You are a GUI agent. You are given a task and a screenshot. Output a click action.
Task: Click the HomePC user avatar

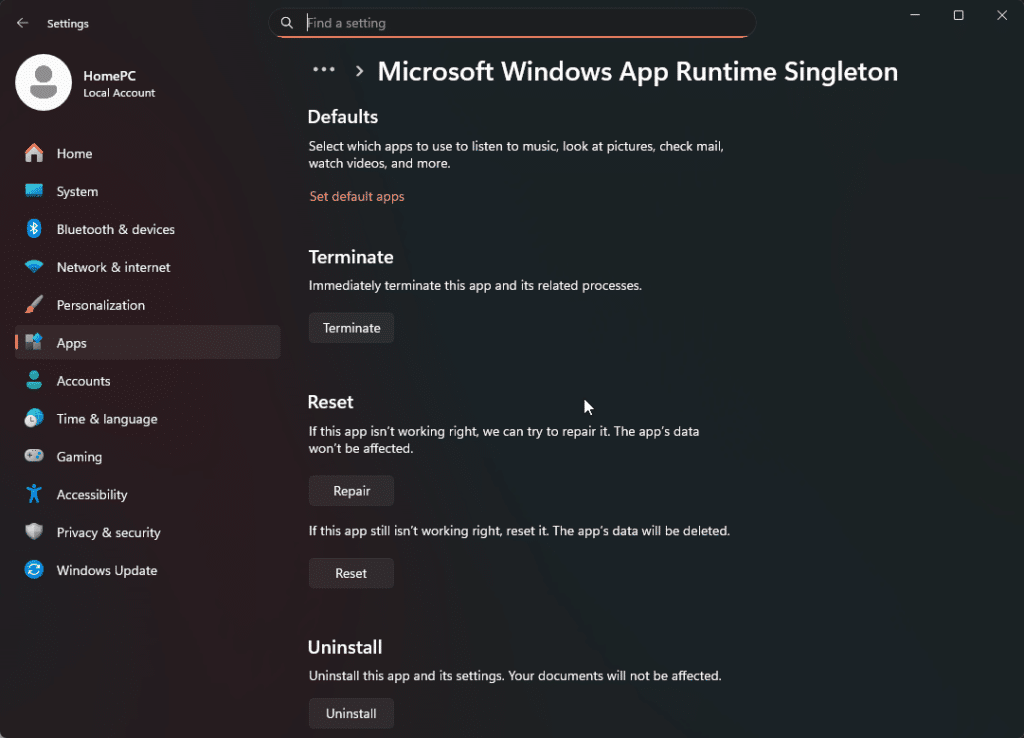pyautogui.click(x=43, y=82)
